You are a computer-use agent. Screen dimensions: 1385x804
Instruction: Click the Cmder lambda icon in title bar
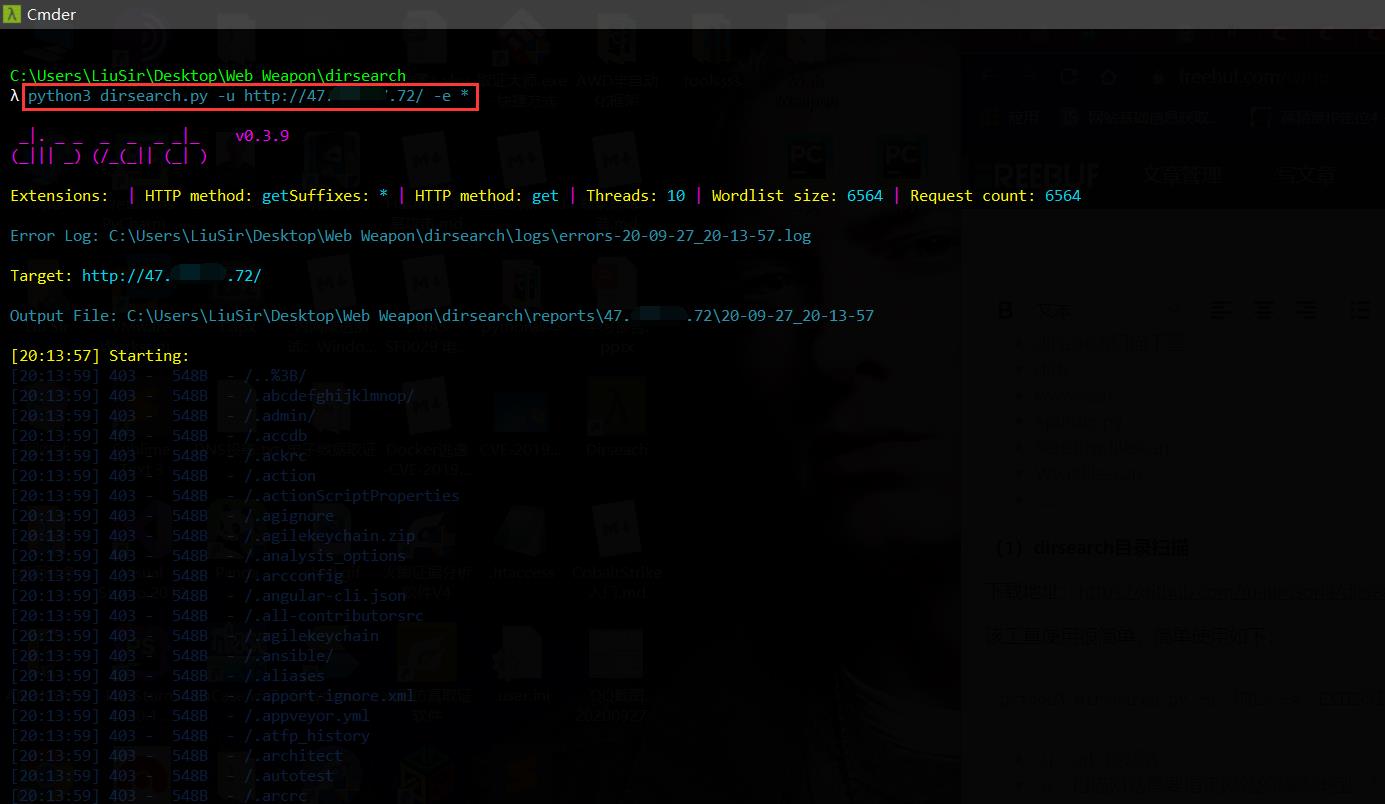click(12, 14)
